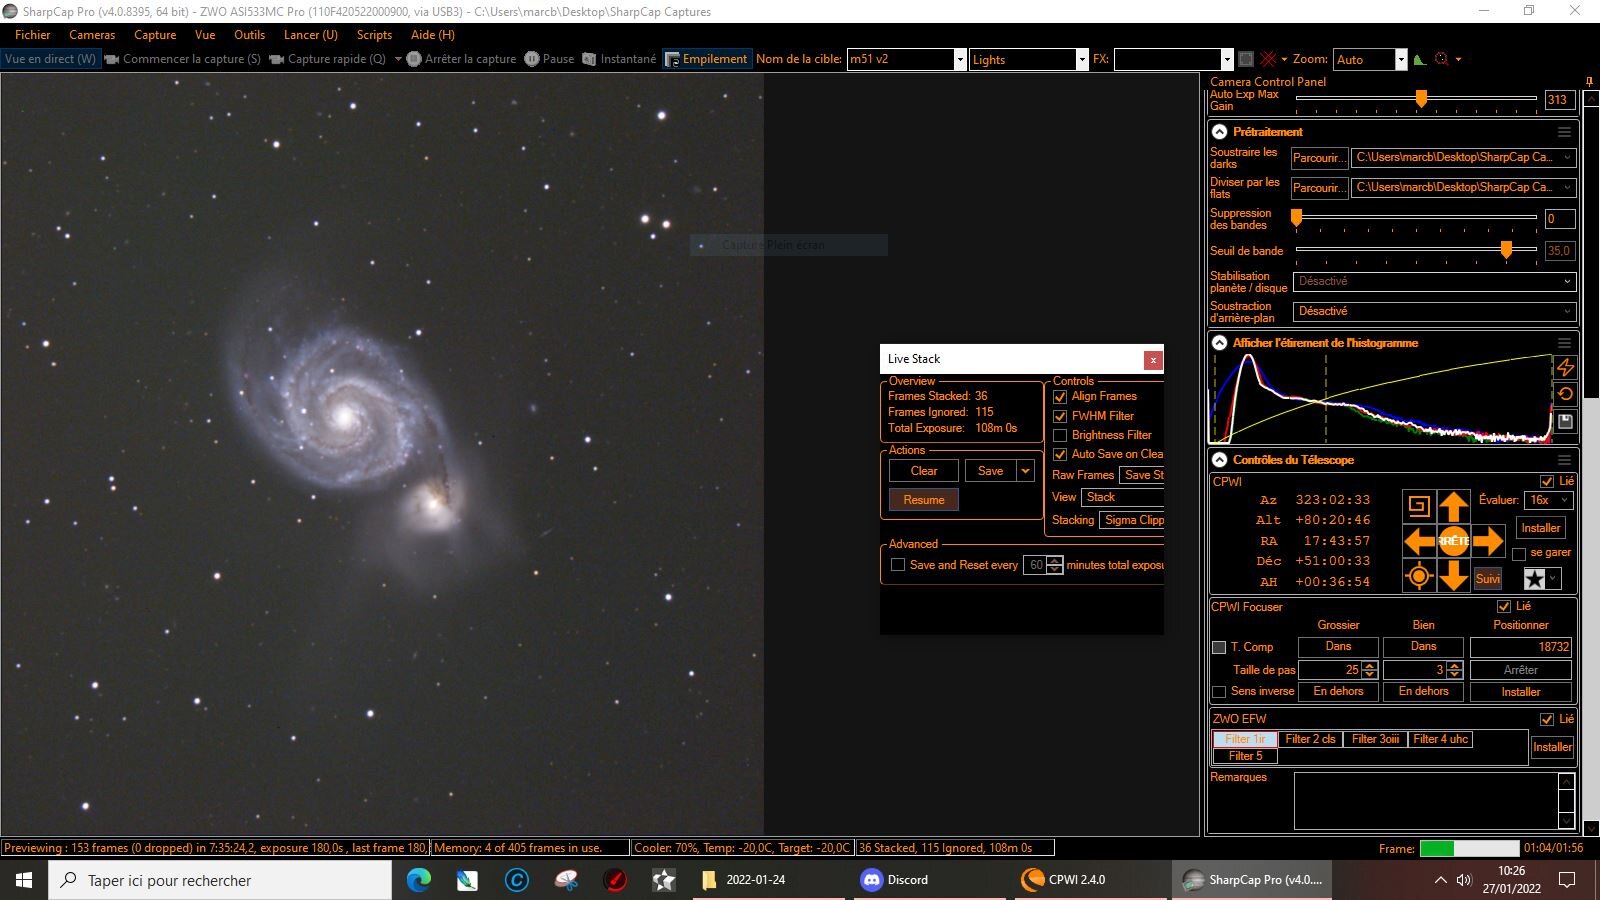Open the Évaluer 16x rate dropdown
The image size is (1600, 900).
[1550, 500]
